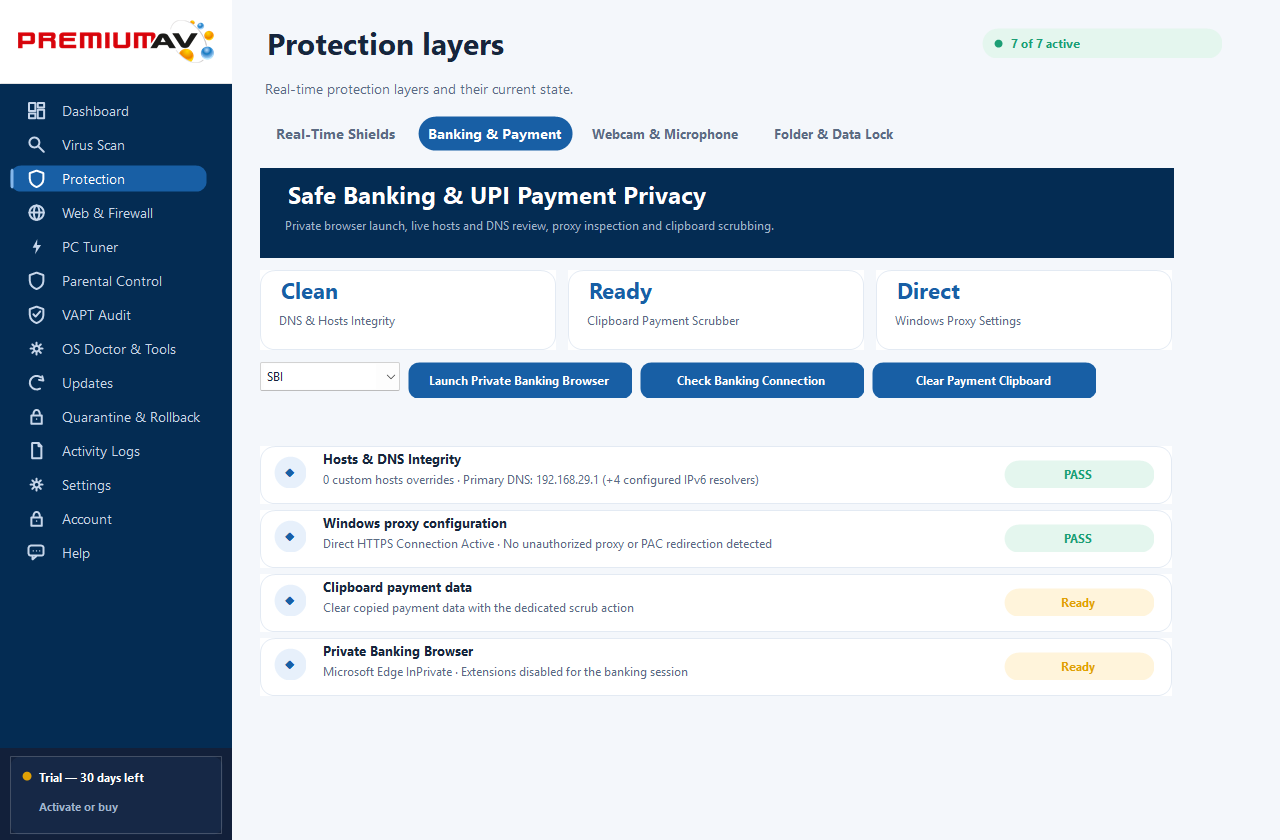Click diamond icon beside Windows proxy configuration
This screenshot has height=840, width=1280.
[x=290, y=537]
